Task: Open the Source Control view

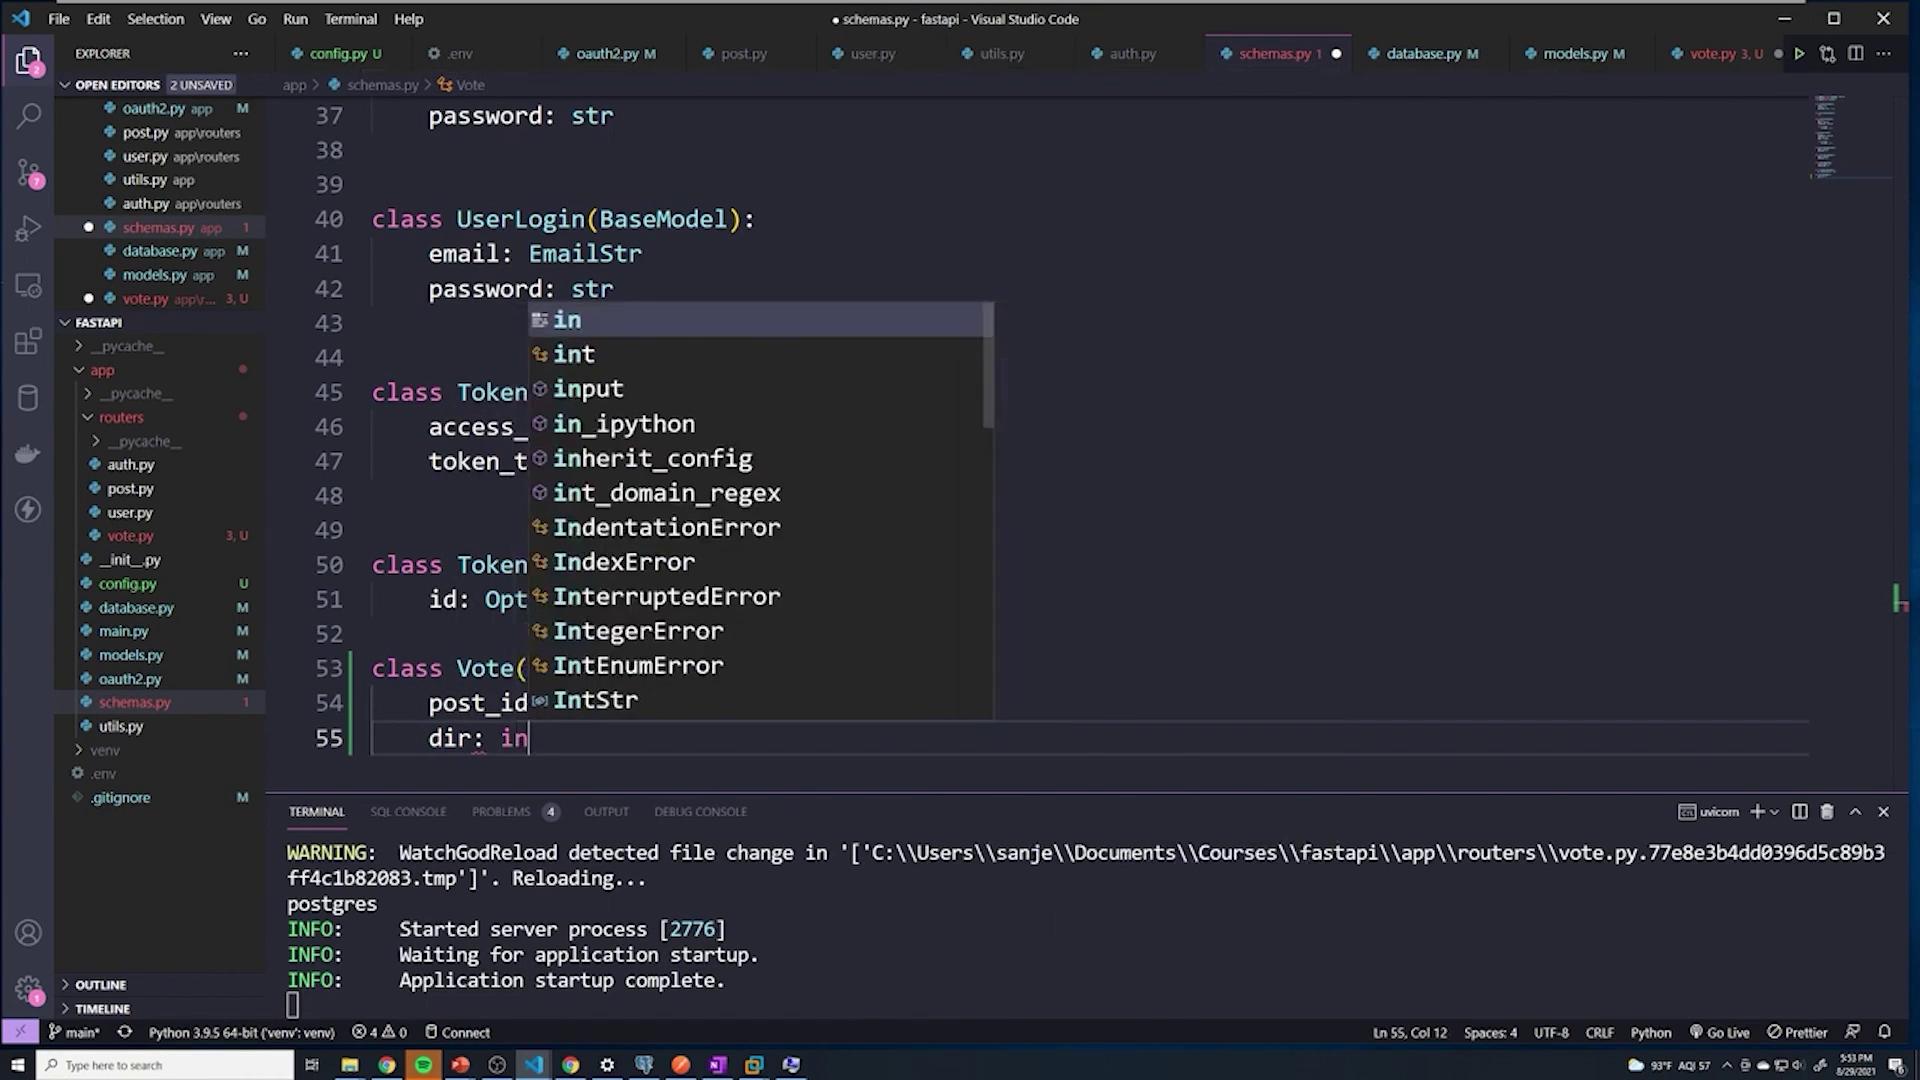Action: (28, 173)
